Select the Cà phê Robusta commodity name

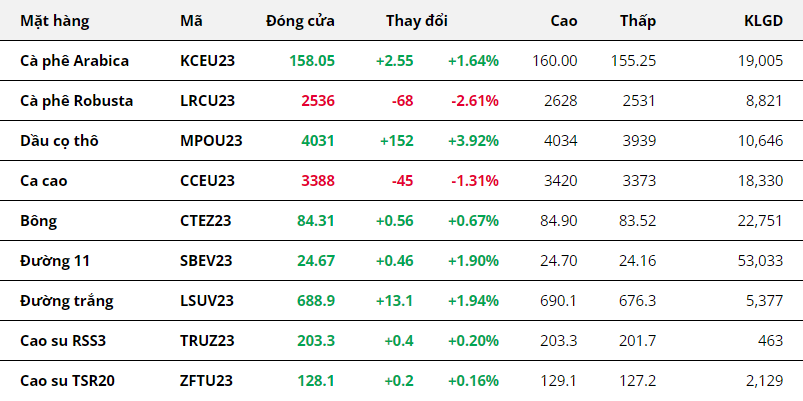(x=76, y=100)
